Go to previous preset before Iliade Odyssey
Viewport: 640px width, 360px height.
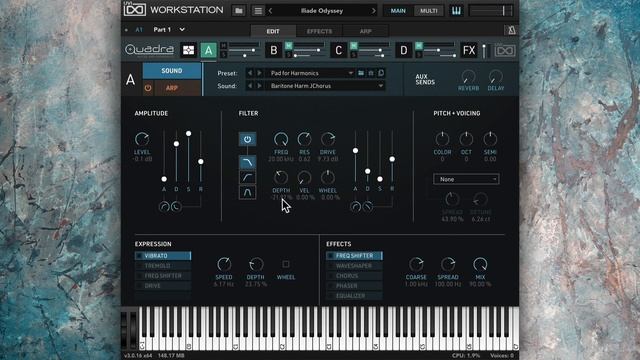(270, 11)
